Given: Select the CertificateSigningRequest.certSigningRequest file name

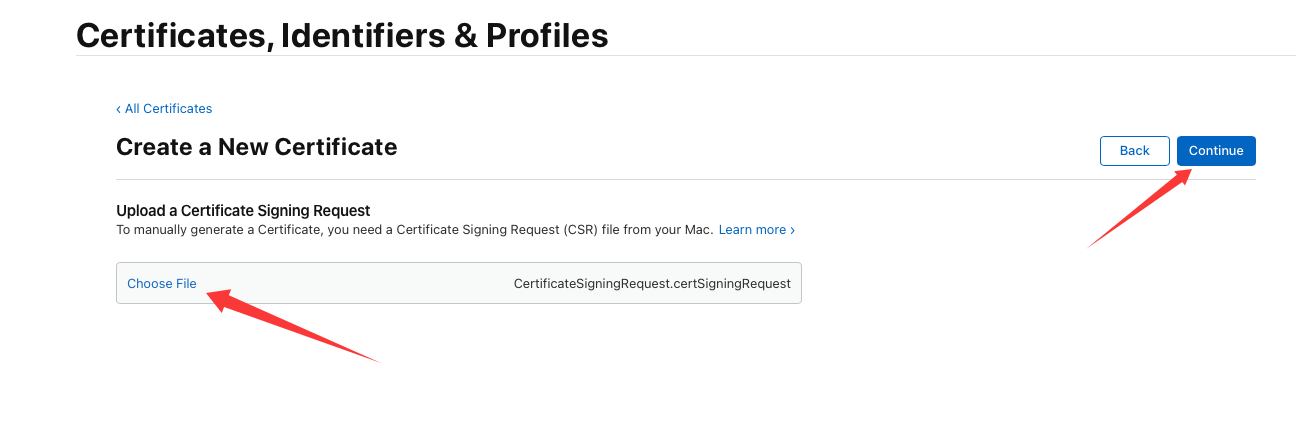Looking at the screenshot, I should coord(652,284).
